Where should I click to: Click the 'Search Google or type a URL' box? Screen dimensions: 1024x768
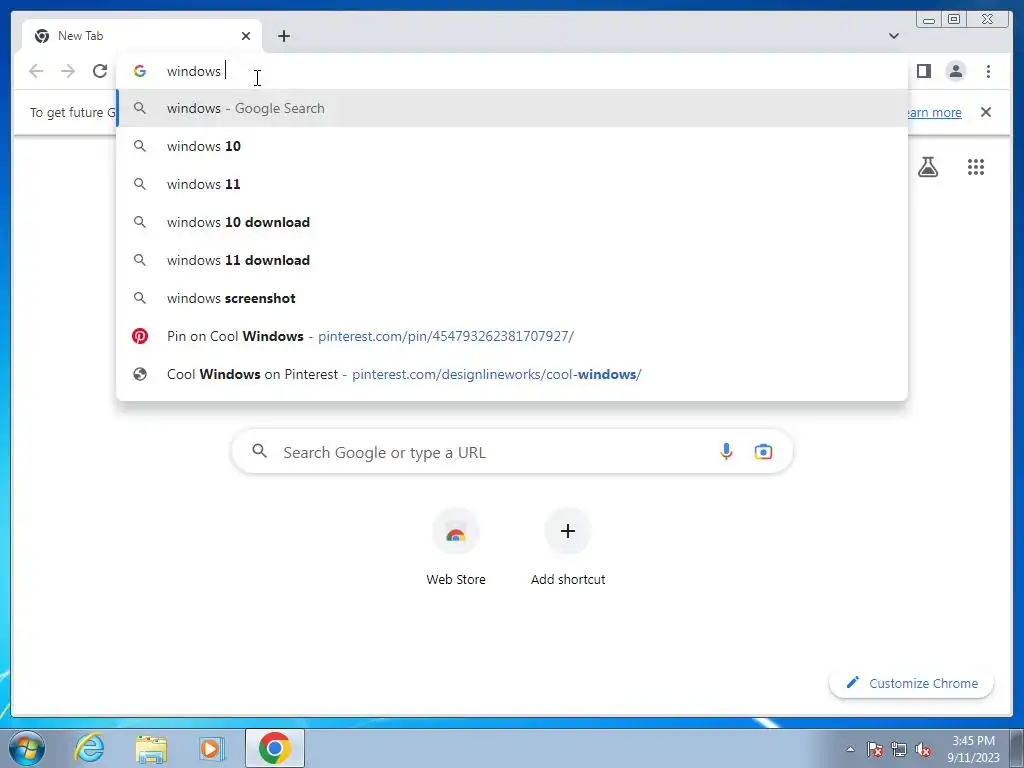click(x=512, y=451)
